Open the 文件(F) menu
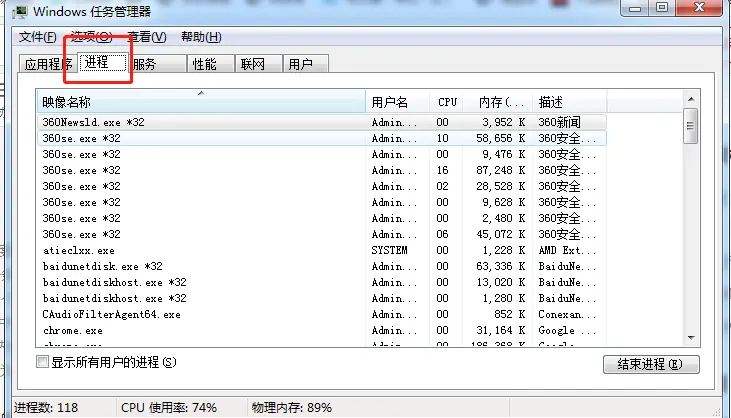This screenshot has width=731, height=418. (x=38, y=37)
